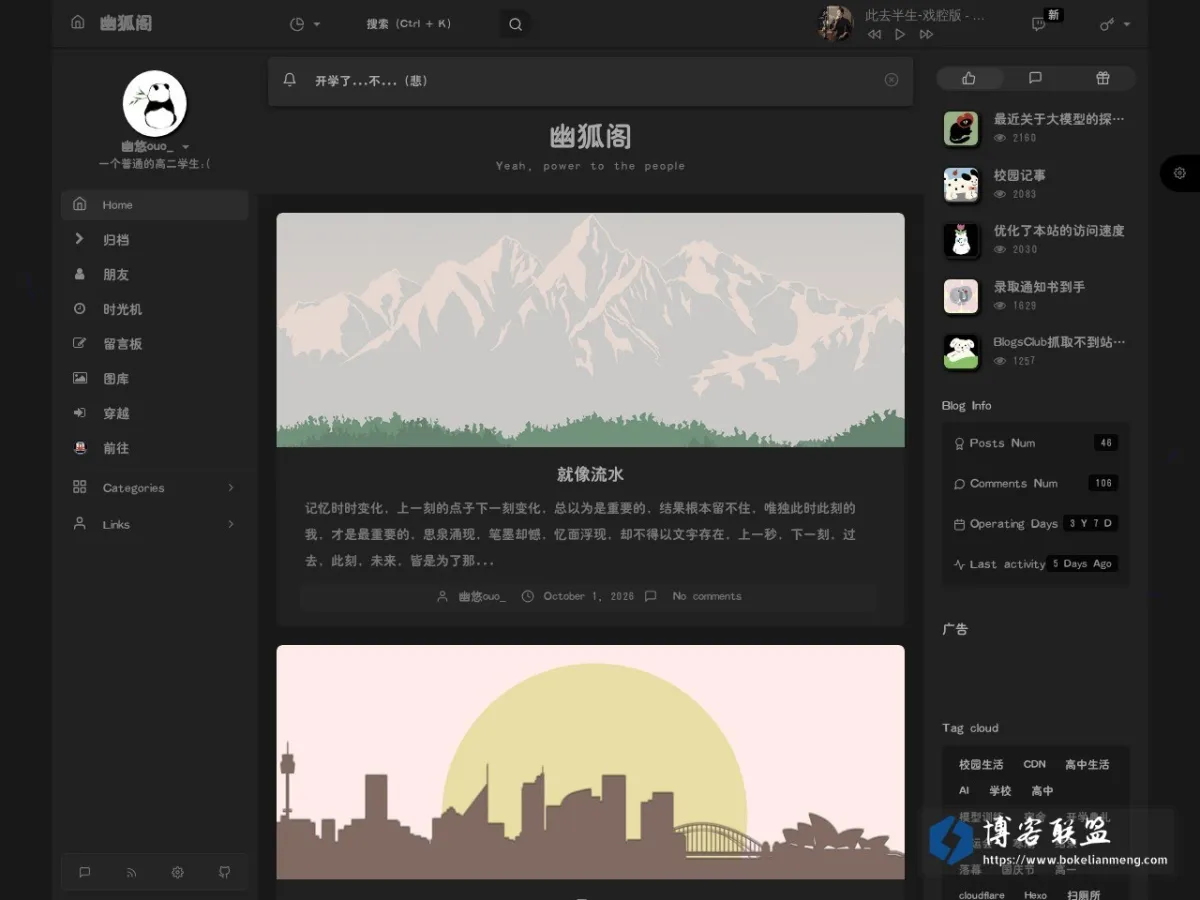This screenshot has width=1200, height=900.
Task: Click the bell icon in announcement bar
Action: 290,80
